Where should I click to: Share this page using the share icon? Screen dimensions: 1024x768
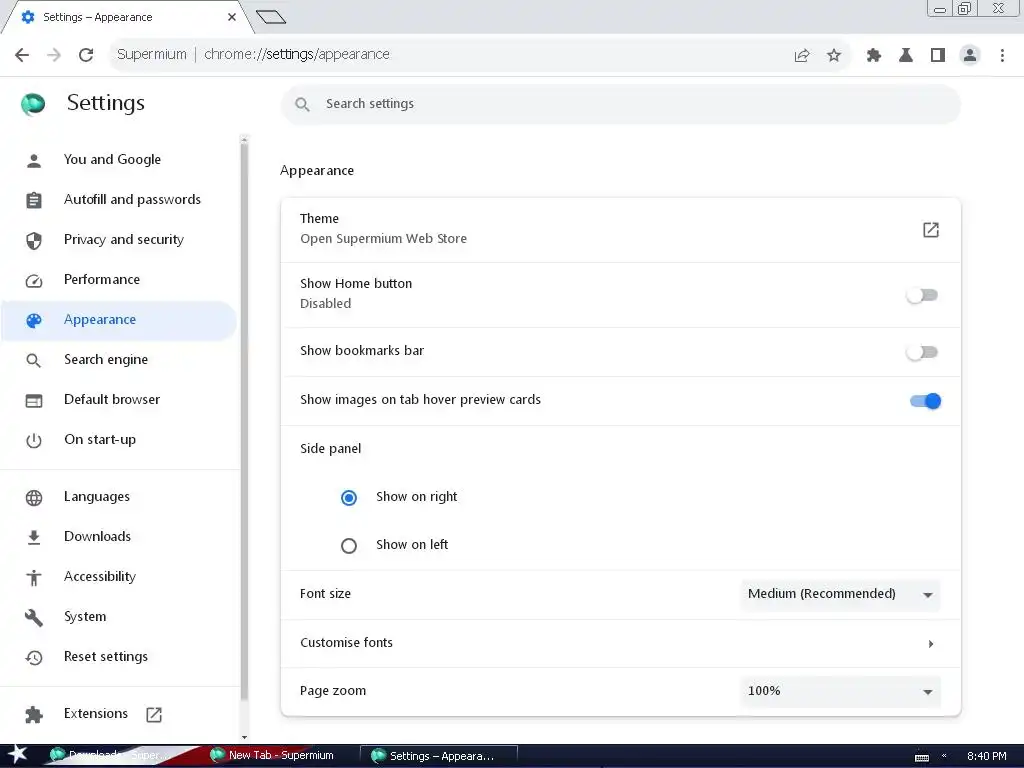pos(802,56)
